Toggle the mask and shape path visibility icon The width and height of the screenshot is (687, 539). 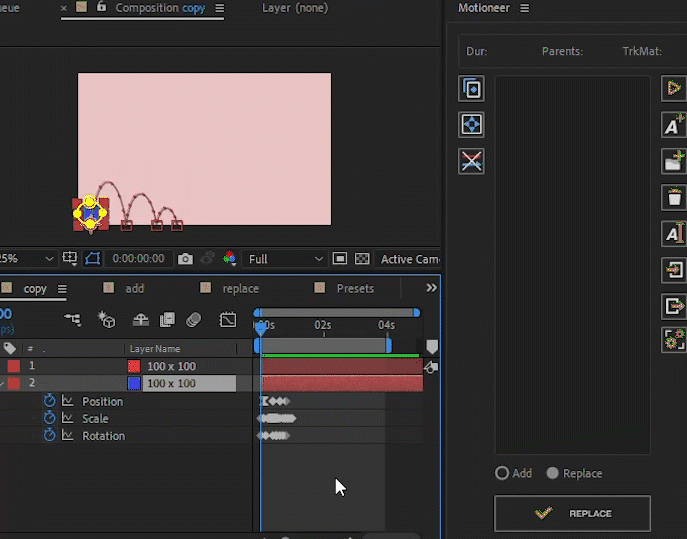point(92,259)
